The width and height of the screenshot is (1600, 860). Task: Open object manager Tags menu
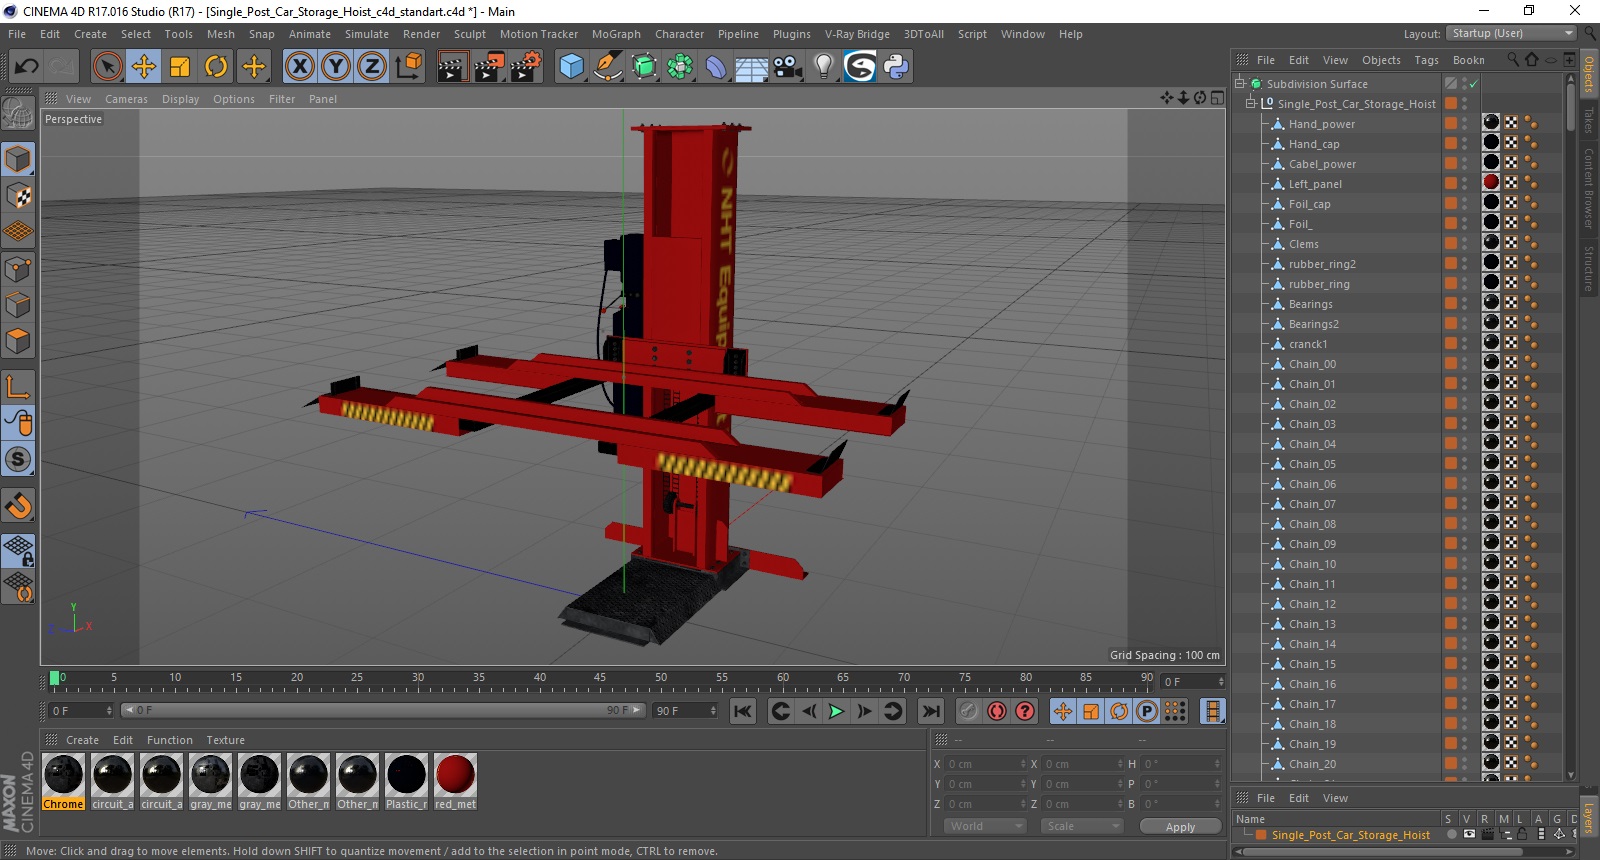point(1426,60)
